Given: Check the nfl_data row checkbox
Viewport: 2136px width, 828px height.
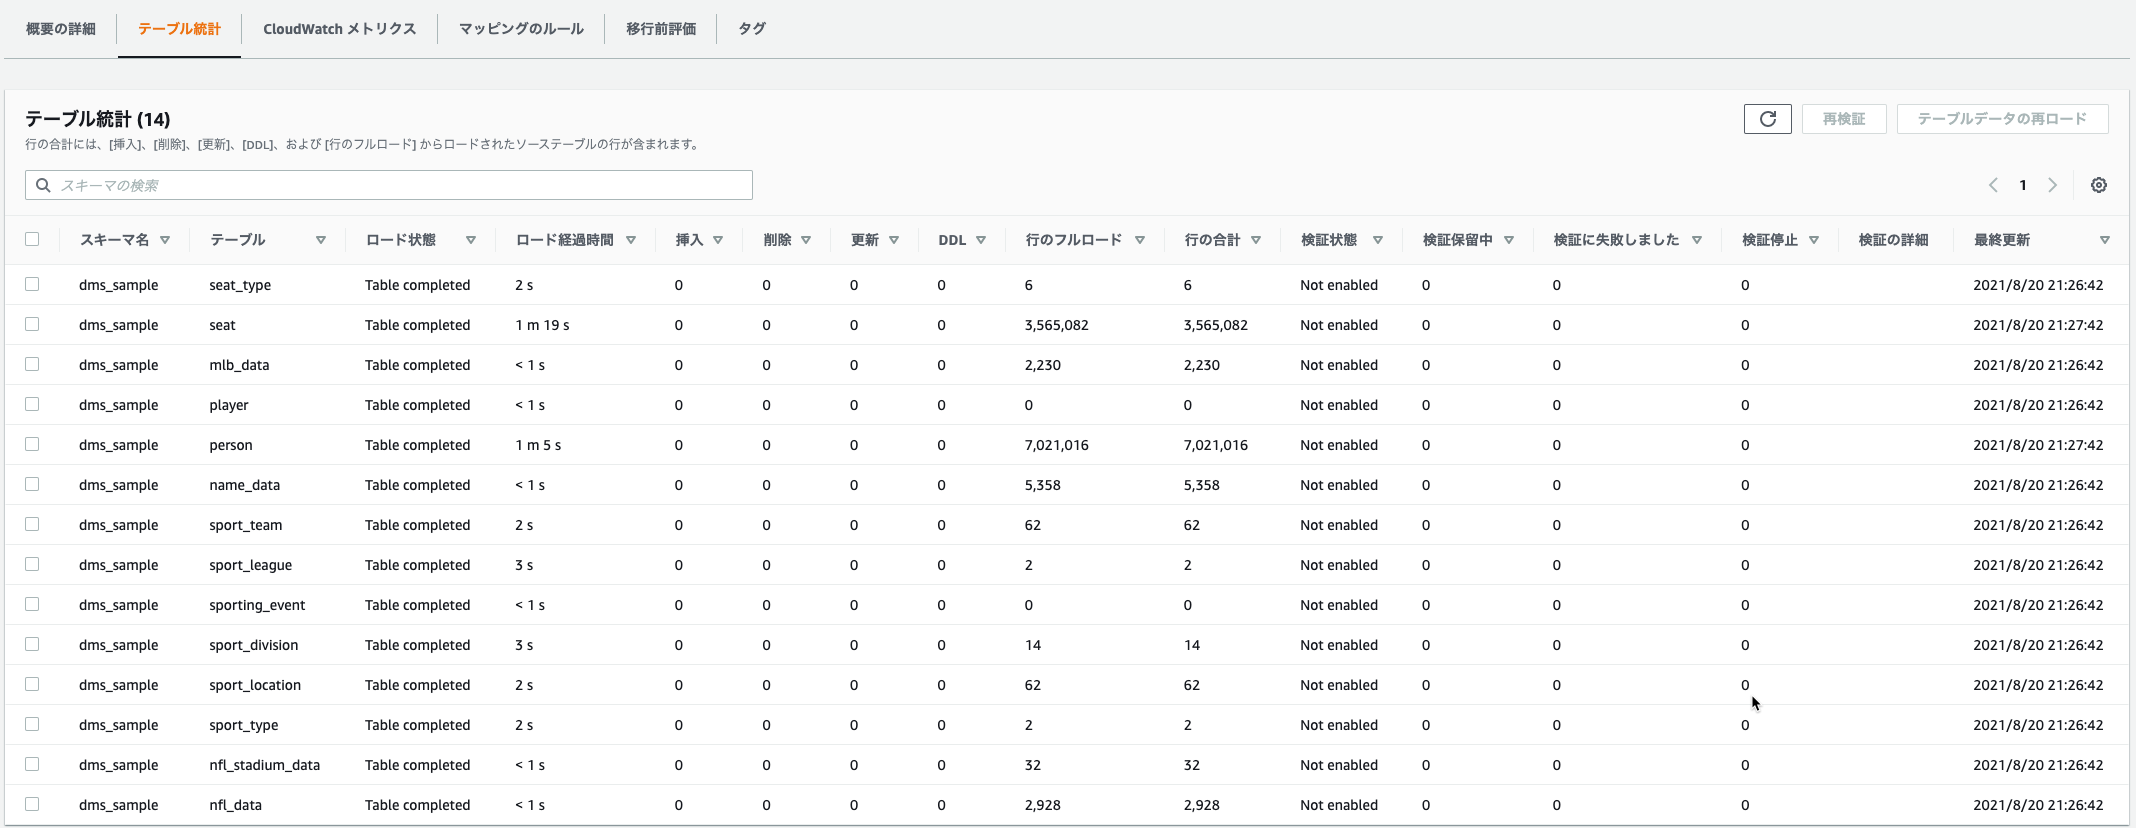Looking at the screenshot, I should (x=32, y=804).
